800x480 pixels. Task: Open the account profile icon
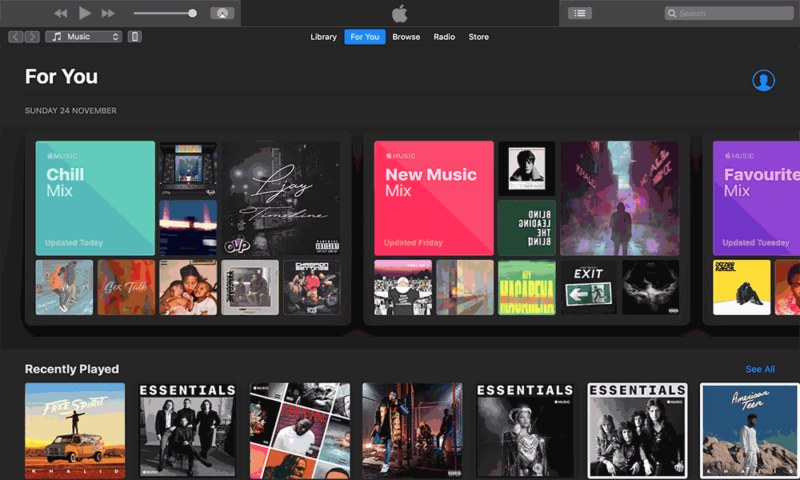(763, 81)
